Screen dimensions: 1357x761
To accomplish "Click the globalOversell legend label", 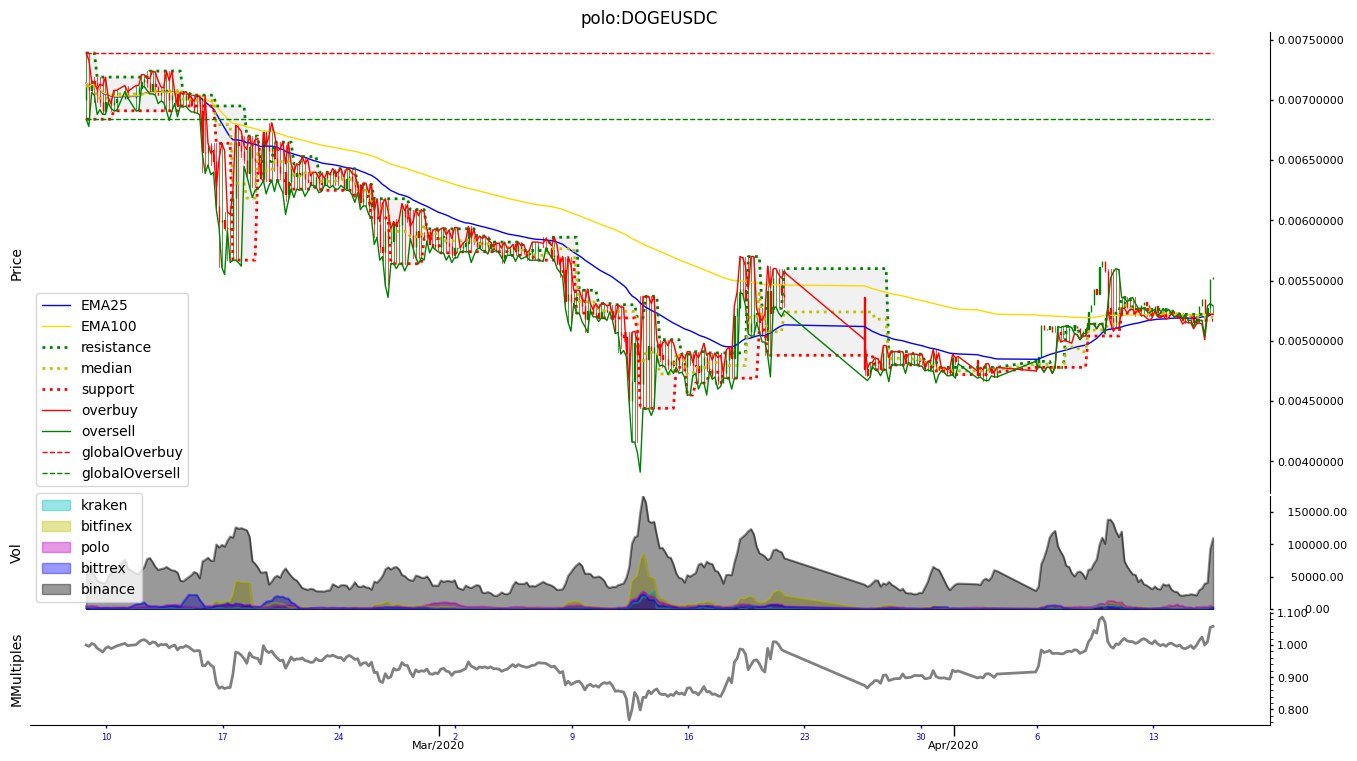I will click(x=131, y=473).
